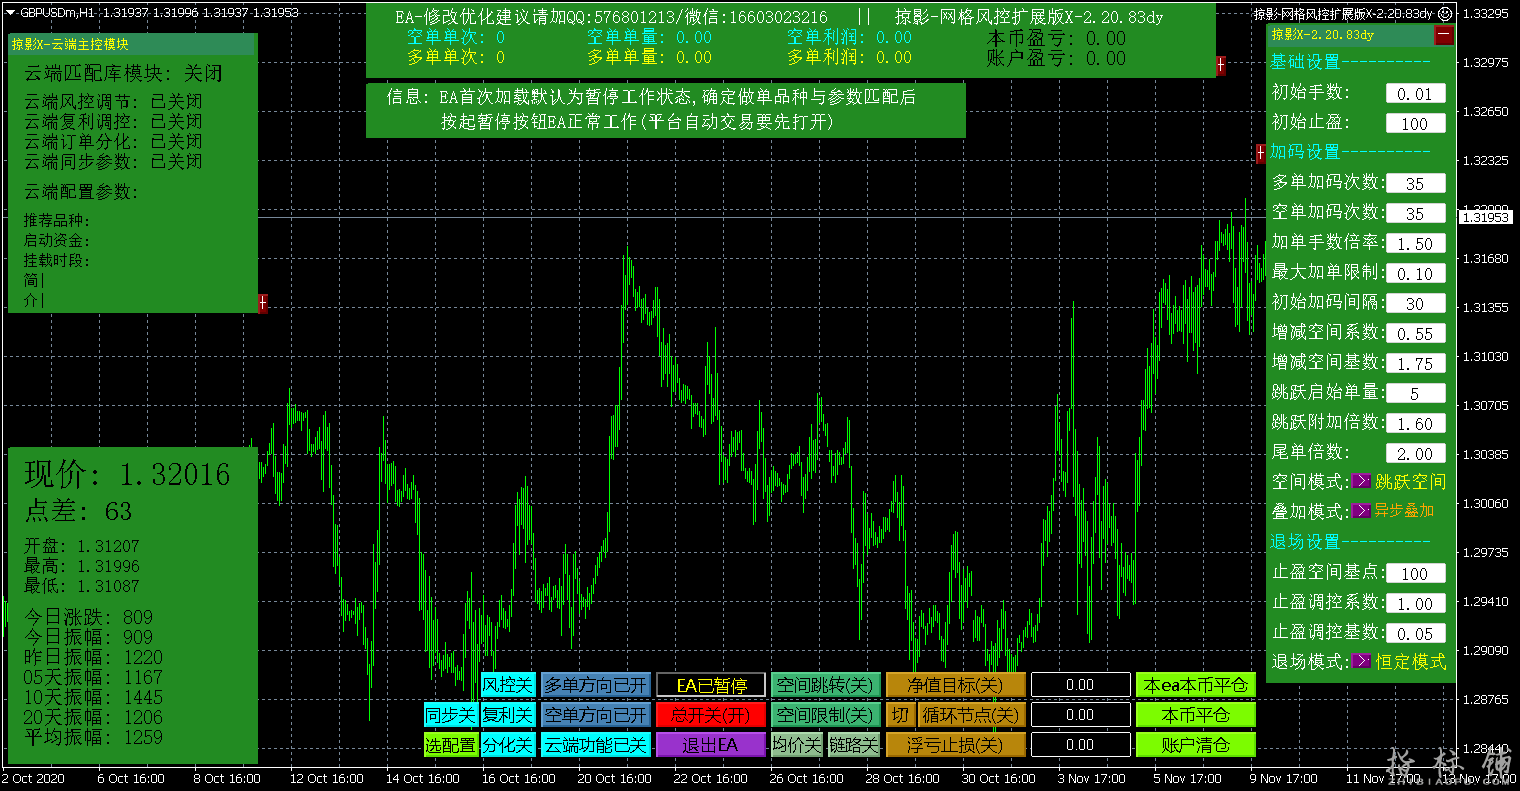Click the 空单加码次数 input field
The image size is (1520, 791).
[1416, 214]
